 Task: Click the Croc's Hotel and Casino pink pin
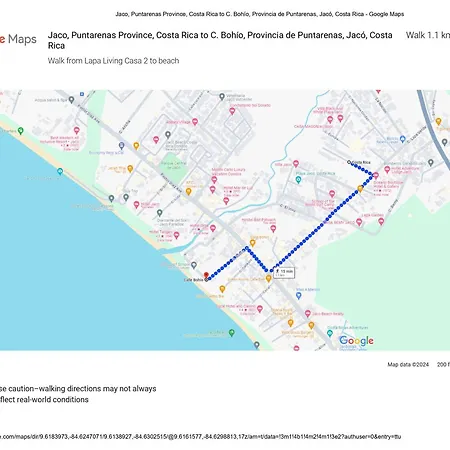click(x=259, y=309)
